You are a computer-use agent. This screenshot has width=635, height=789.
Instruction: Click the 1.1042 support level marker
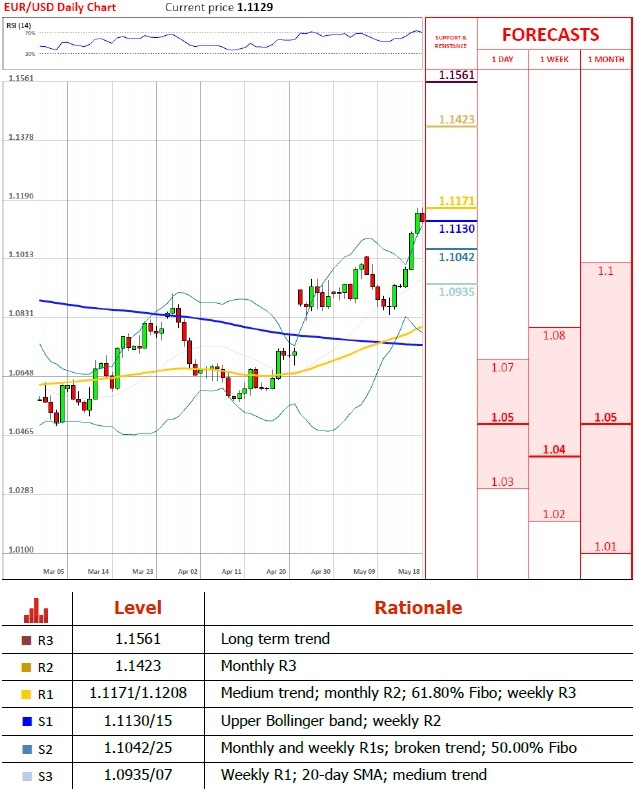[456, 257]
